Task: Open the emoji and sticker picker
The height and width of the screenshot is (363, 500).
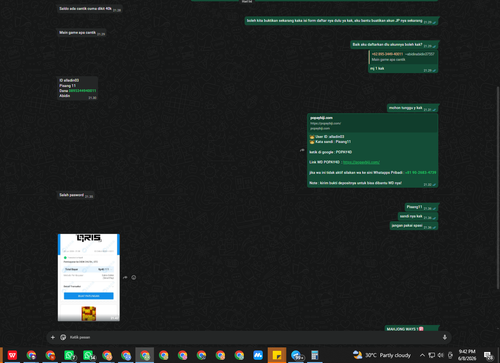Action: (63, 337)
